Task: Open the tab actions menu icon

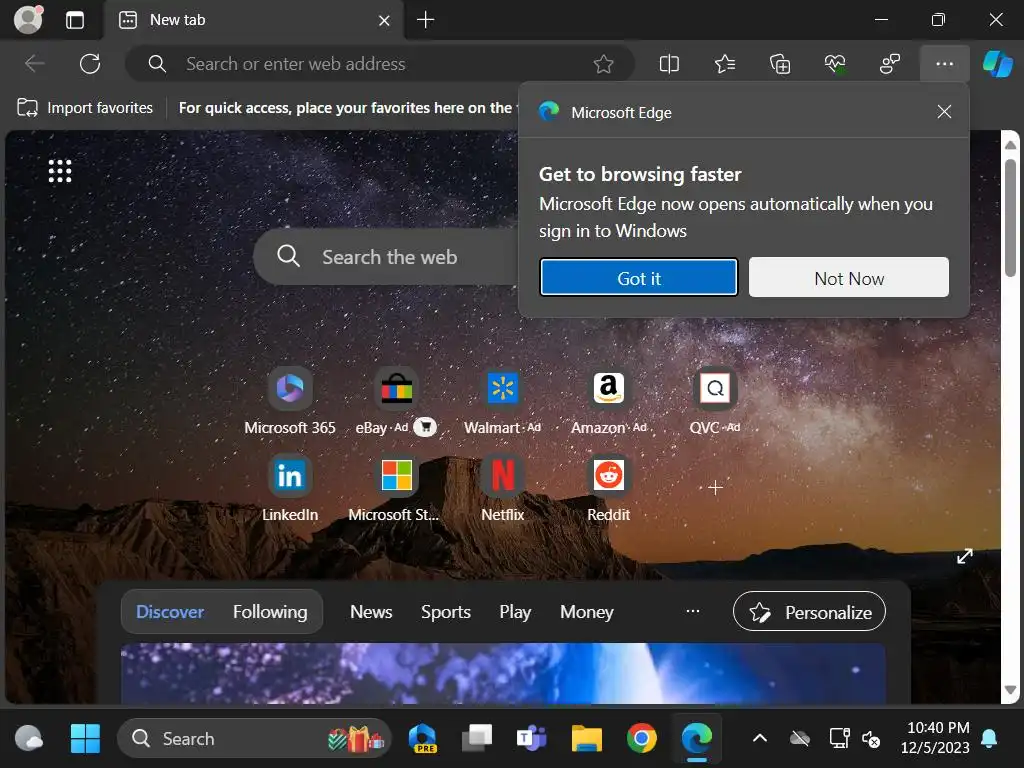Action: tap(75, 20)
